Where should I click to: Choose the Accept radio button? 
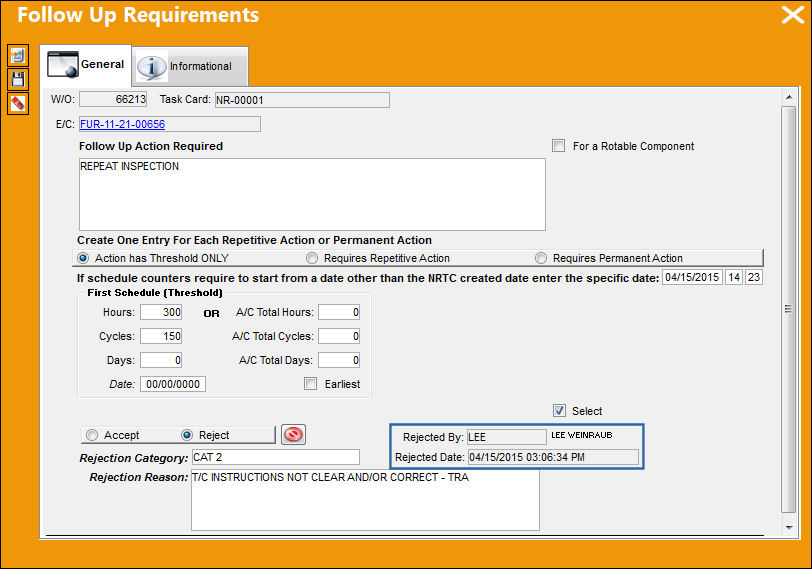(92, 435)
